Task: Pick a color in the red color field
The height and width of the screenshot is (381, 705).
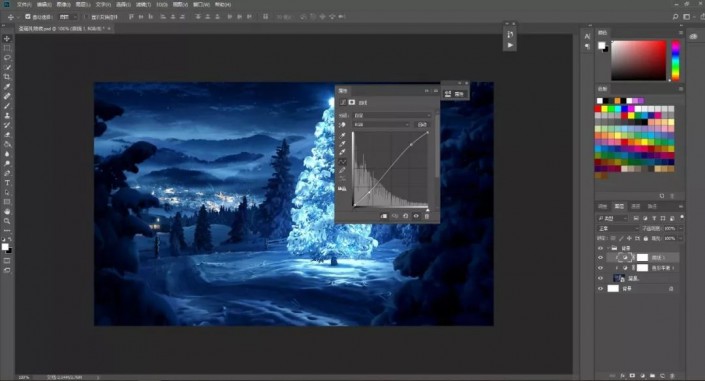Action: coord(638,60)
